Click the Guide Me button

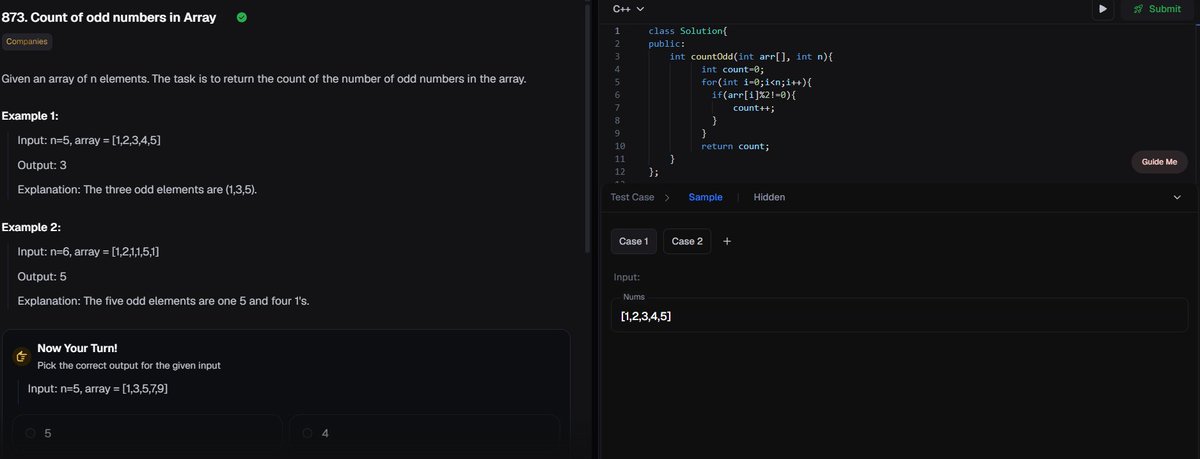coord(1159,162)
